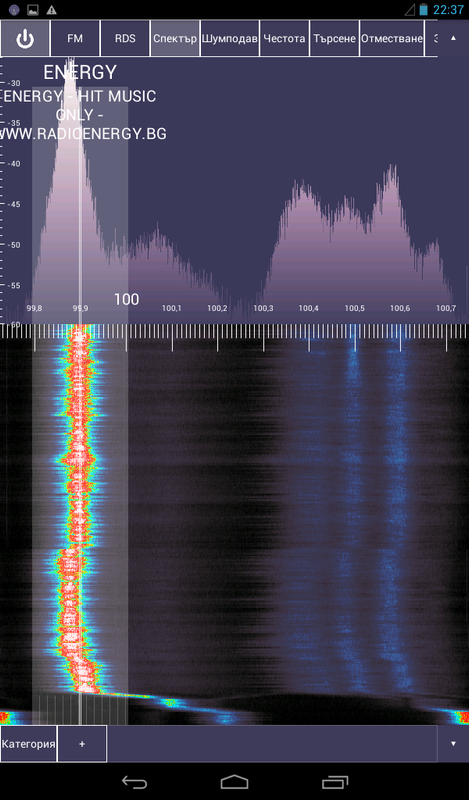Tune to 100,5 frequency label
469x800 pixels.
[354, 308]
